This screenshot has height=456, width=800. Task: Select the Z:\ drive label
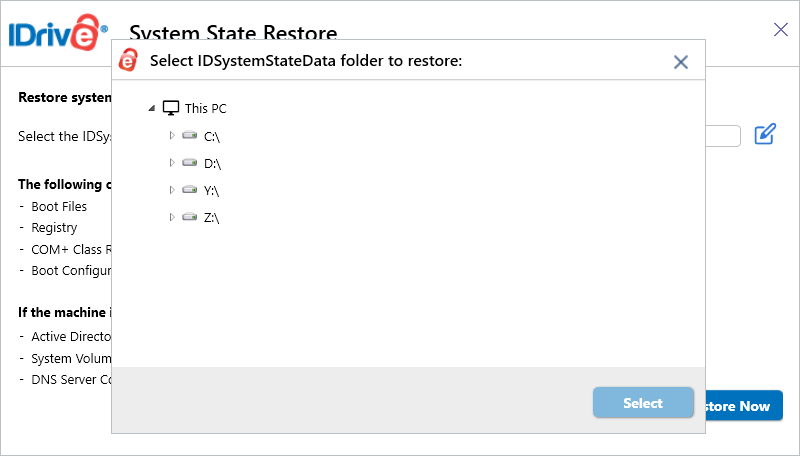[x=211, y=218]
